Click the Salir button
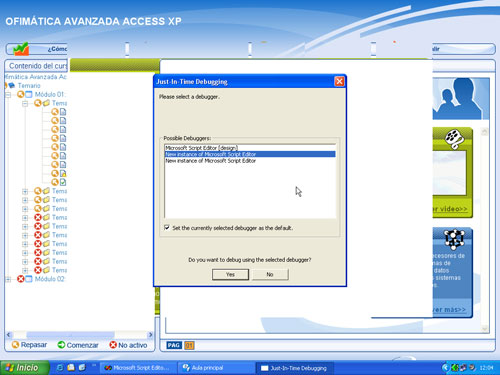500x375 pixels. 464,49
